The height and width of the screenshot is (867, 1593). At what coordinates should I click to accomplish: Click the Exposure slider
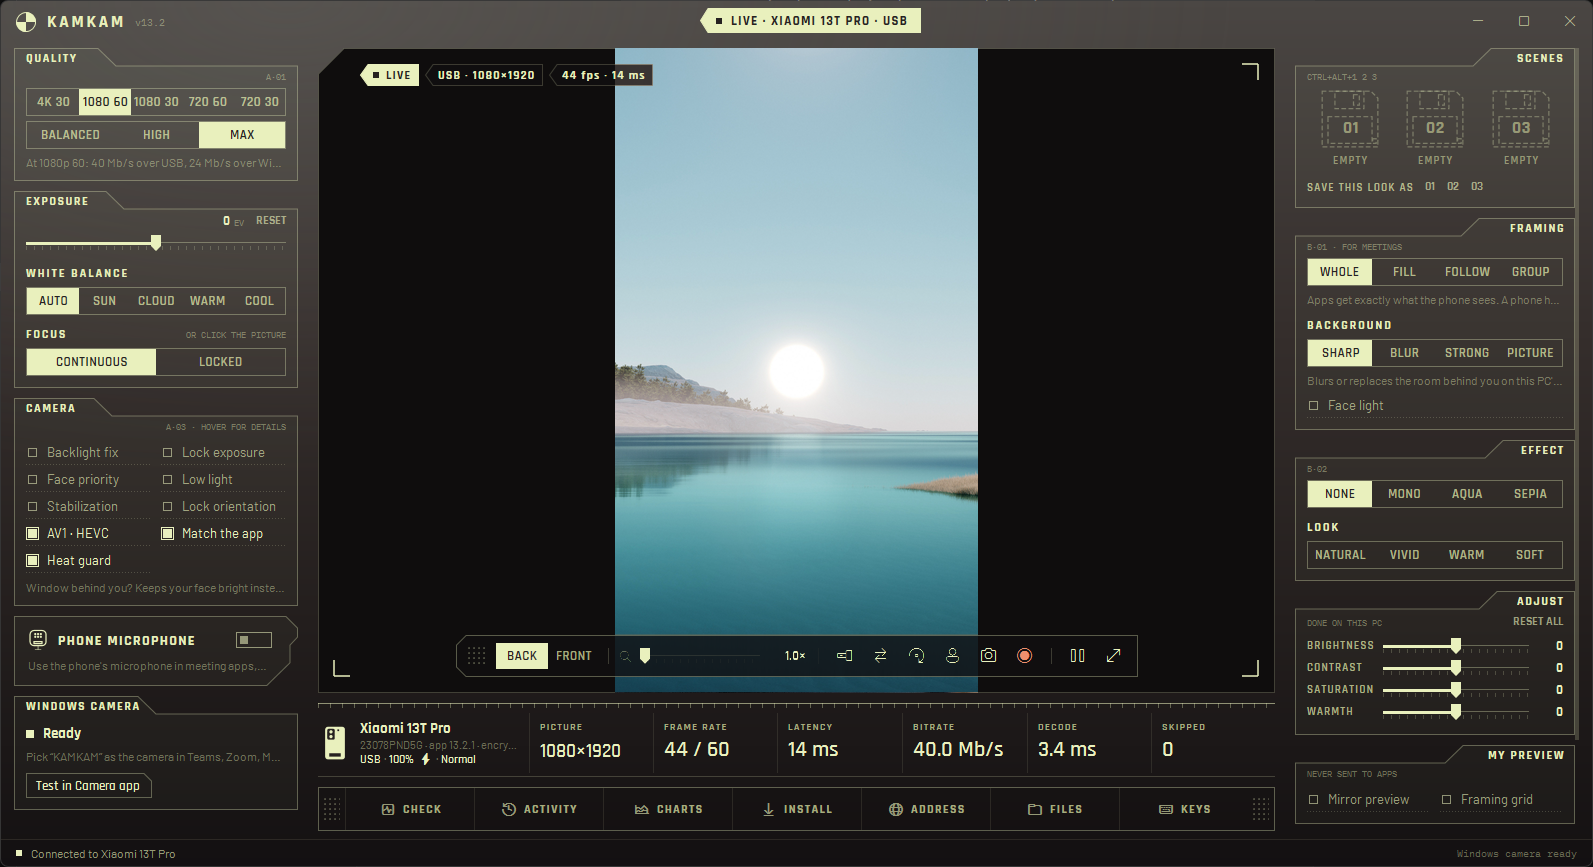point(156,243)
